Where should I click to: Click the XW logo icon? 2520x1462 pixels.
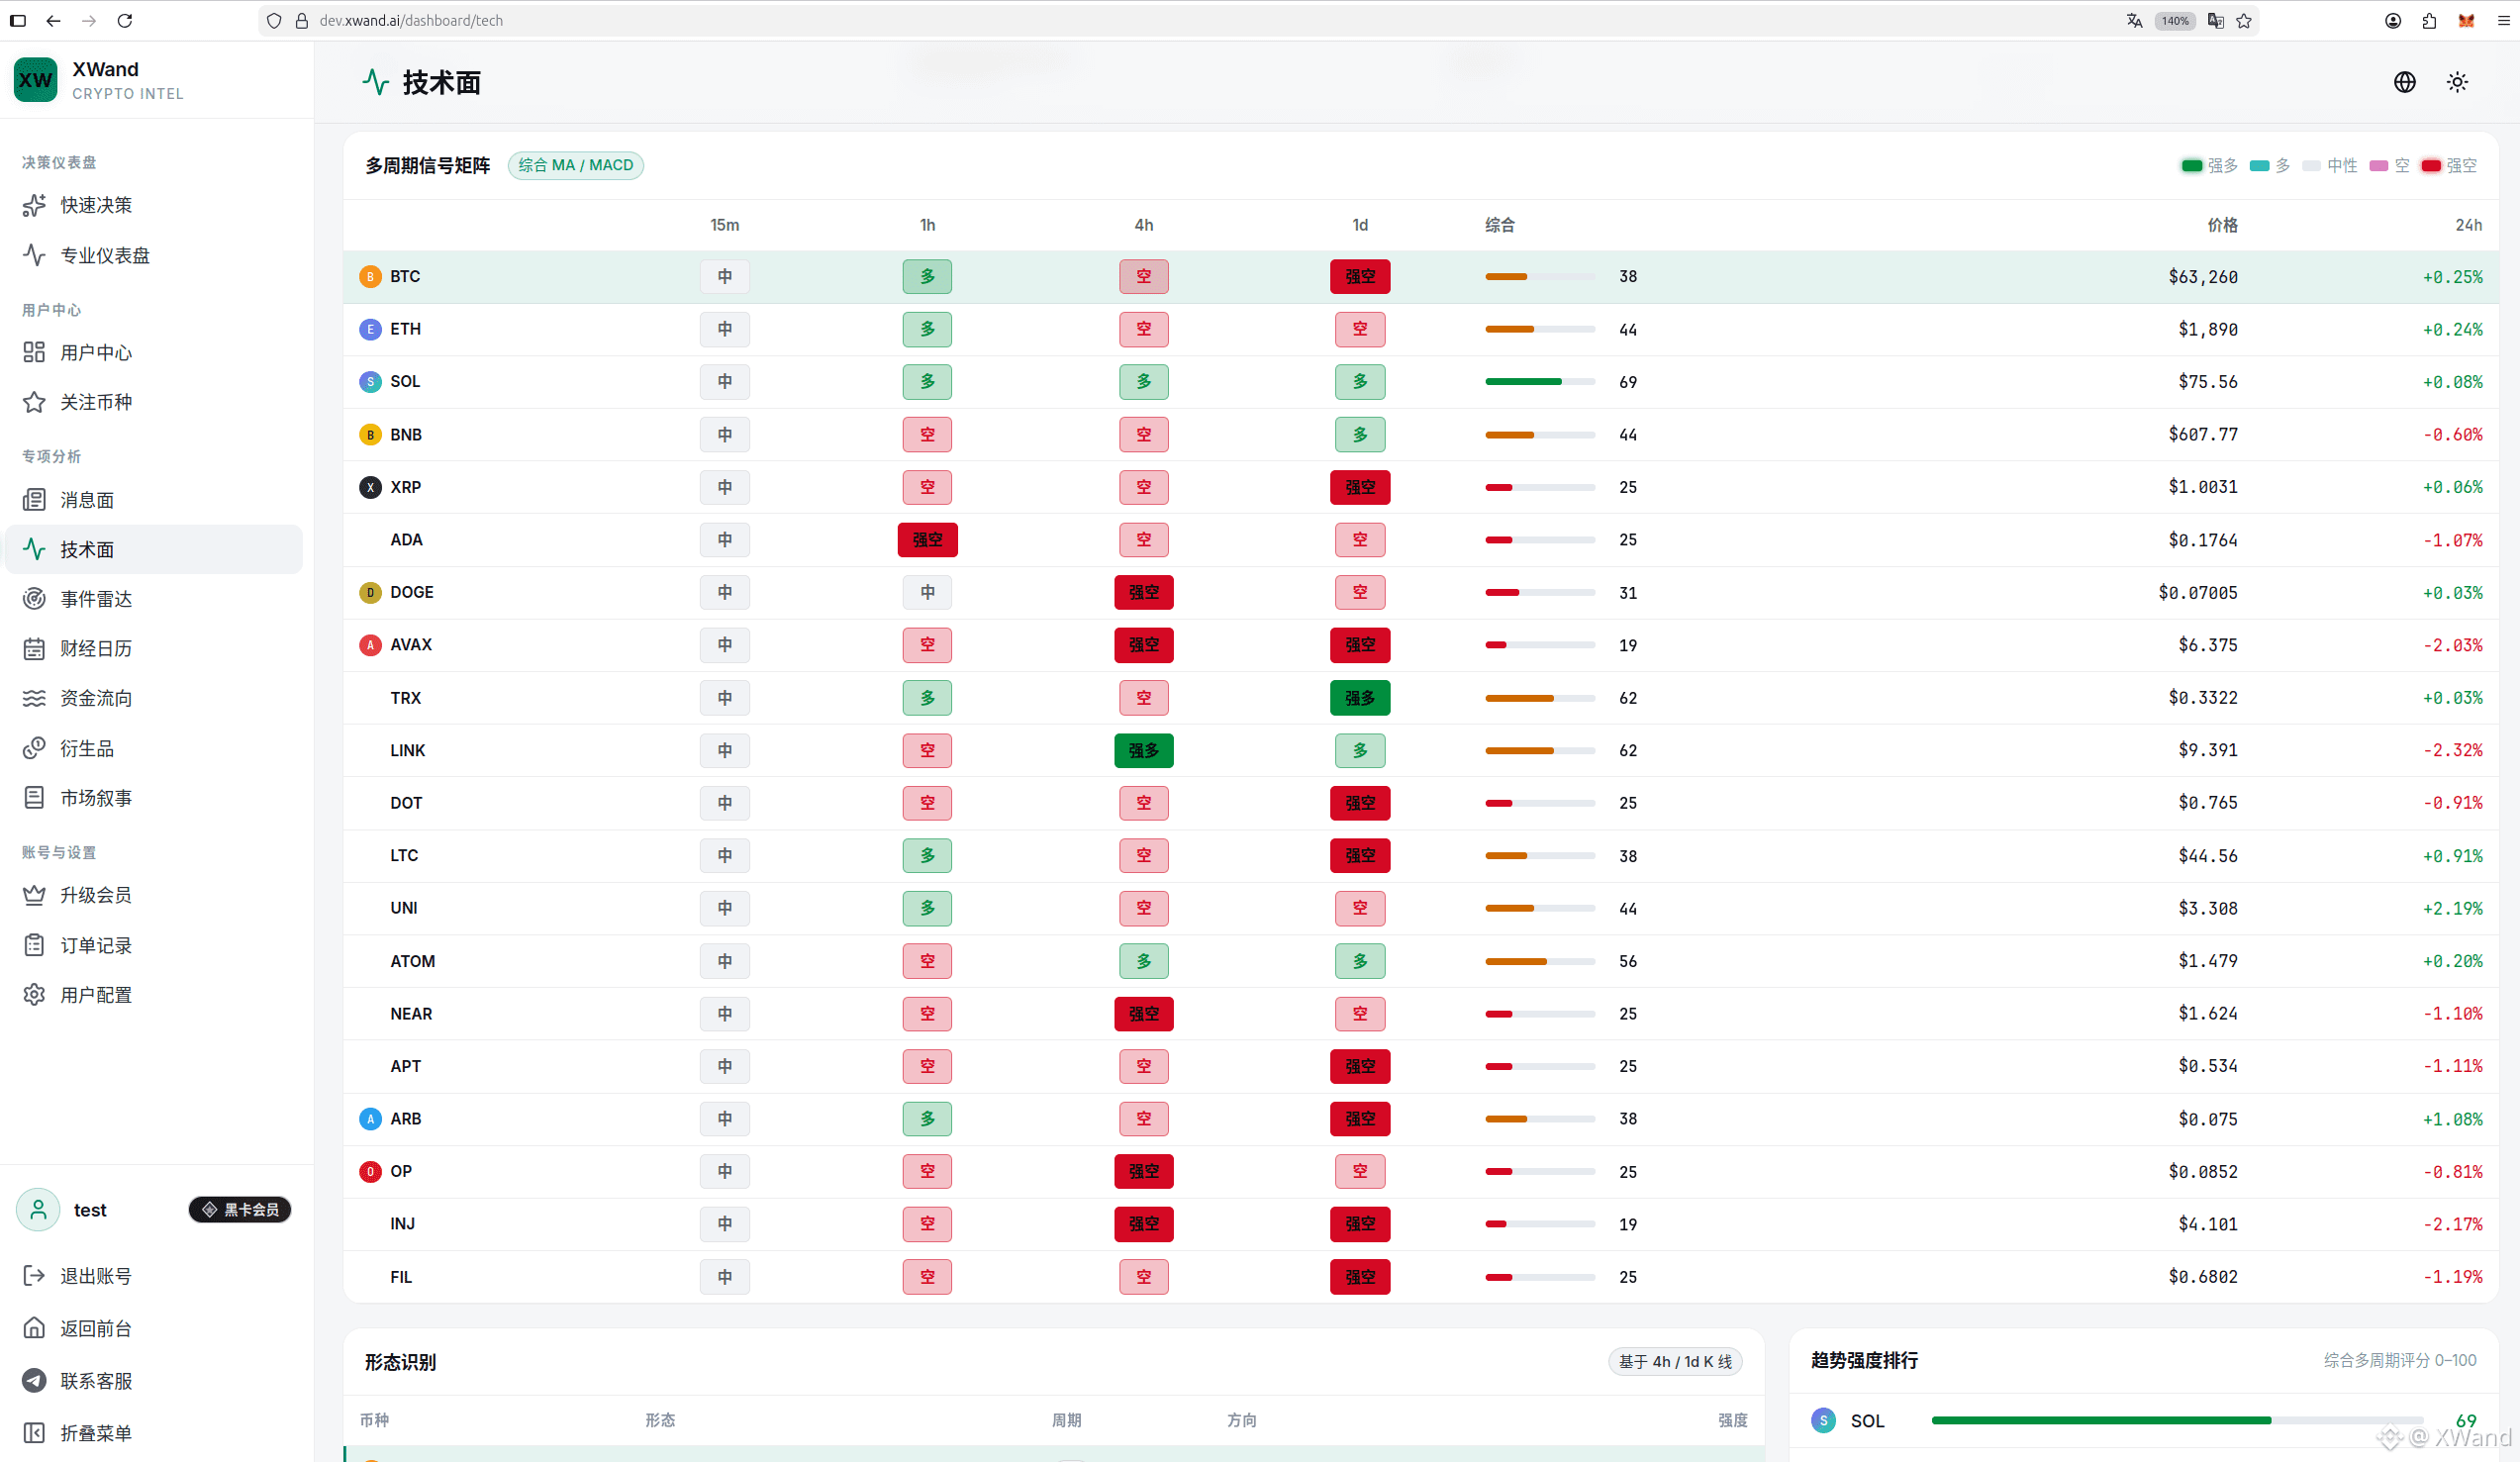coord(36,80)
